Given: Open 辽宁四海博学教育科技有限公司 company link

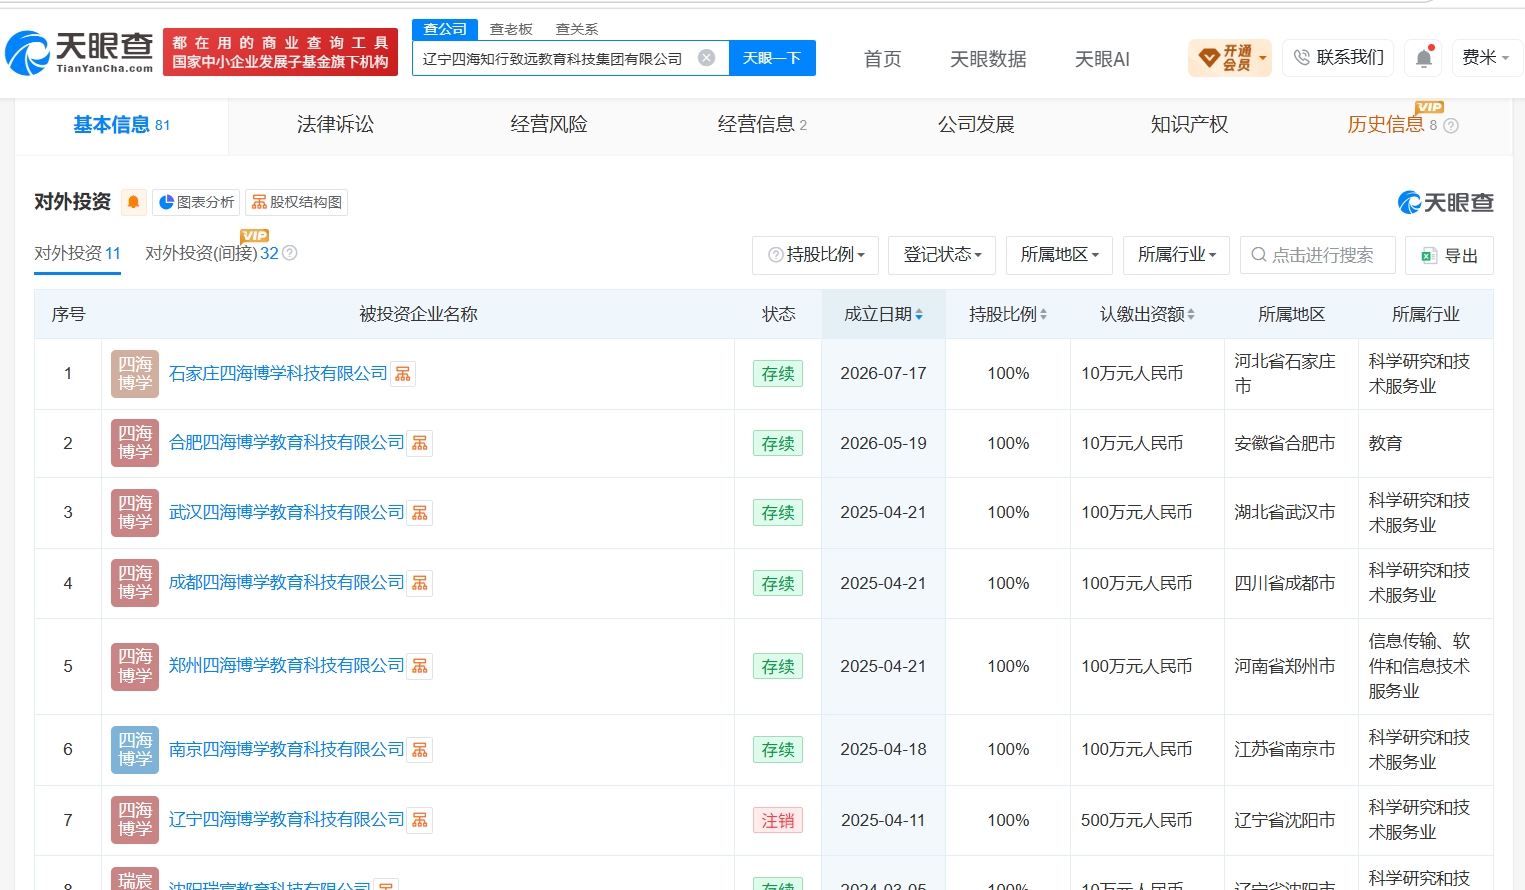Looking at the screenshot, I should tap(287, 820).
